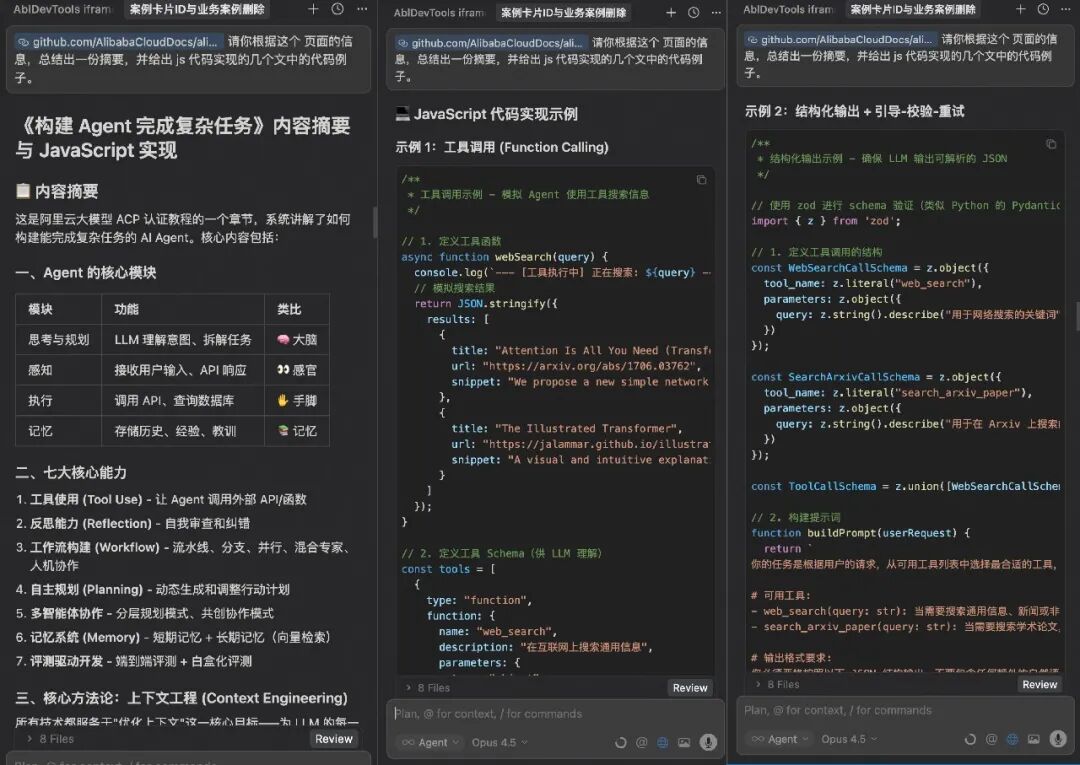Expand 8 Files list in middle panel
This screenshot has width=1080, height=765.
click(x=428, y=687)
